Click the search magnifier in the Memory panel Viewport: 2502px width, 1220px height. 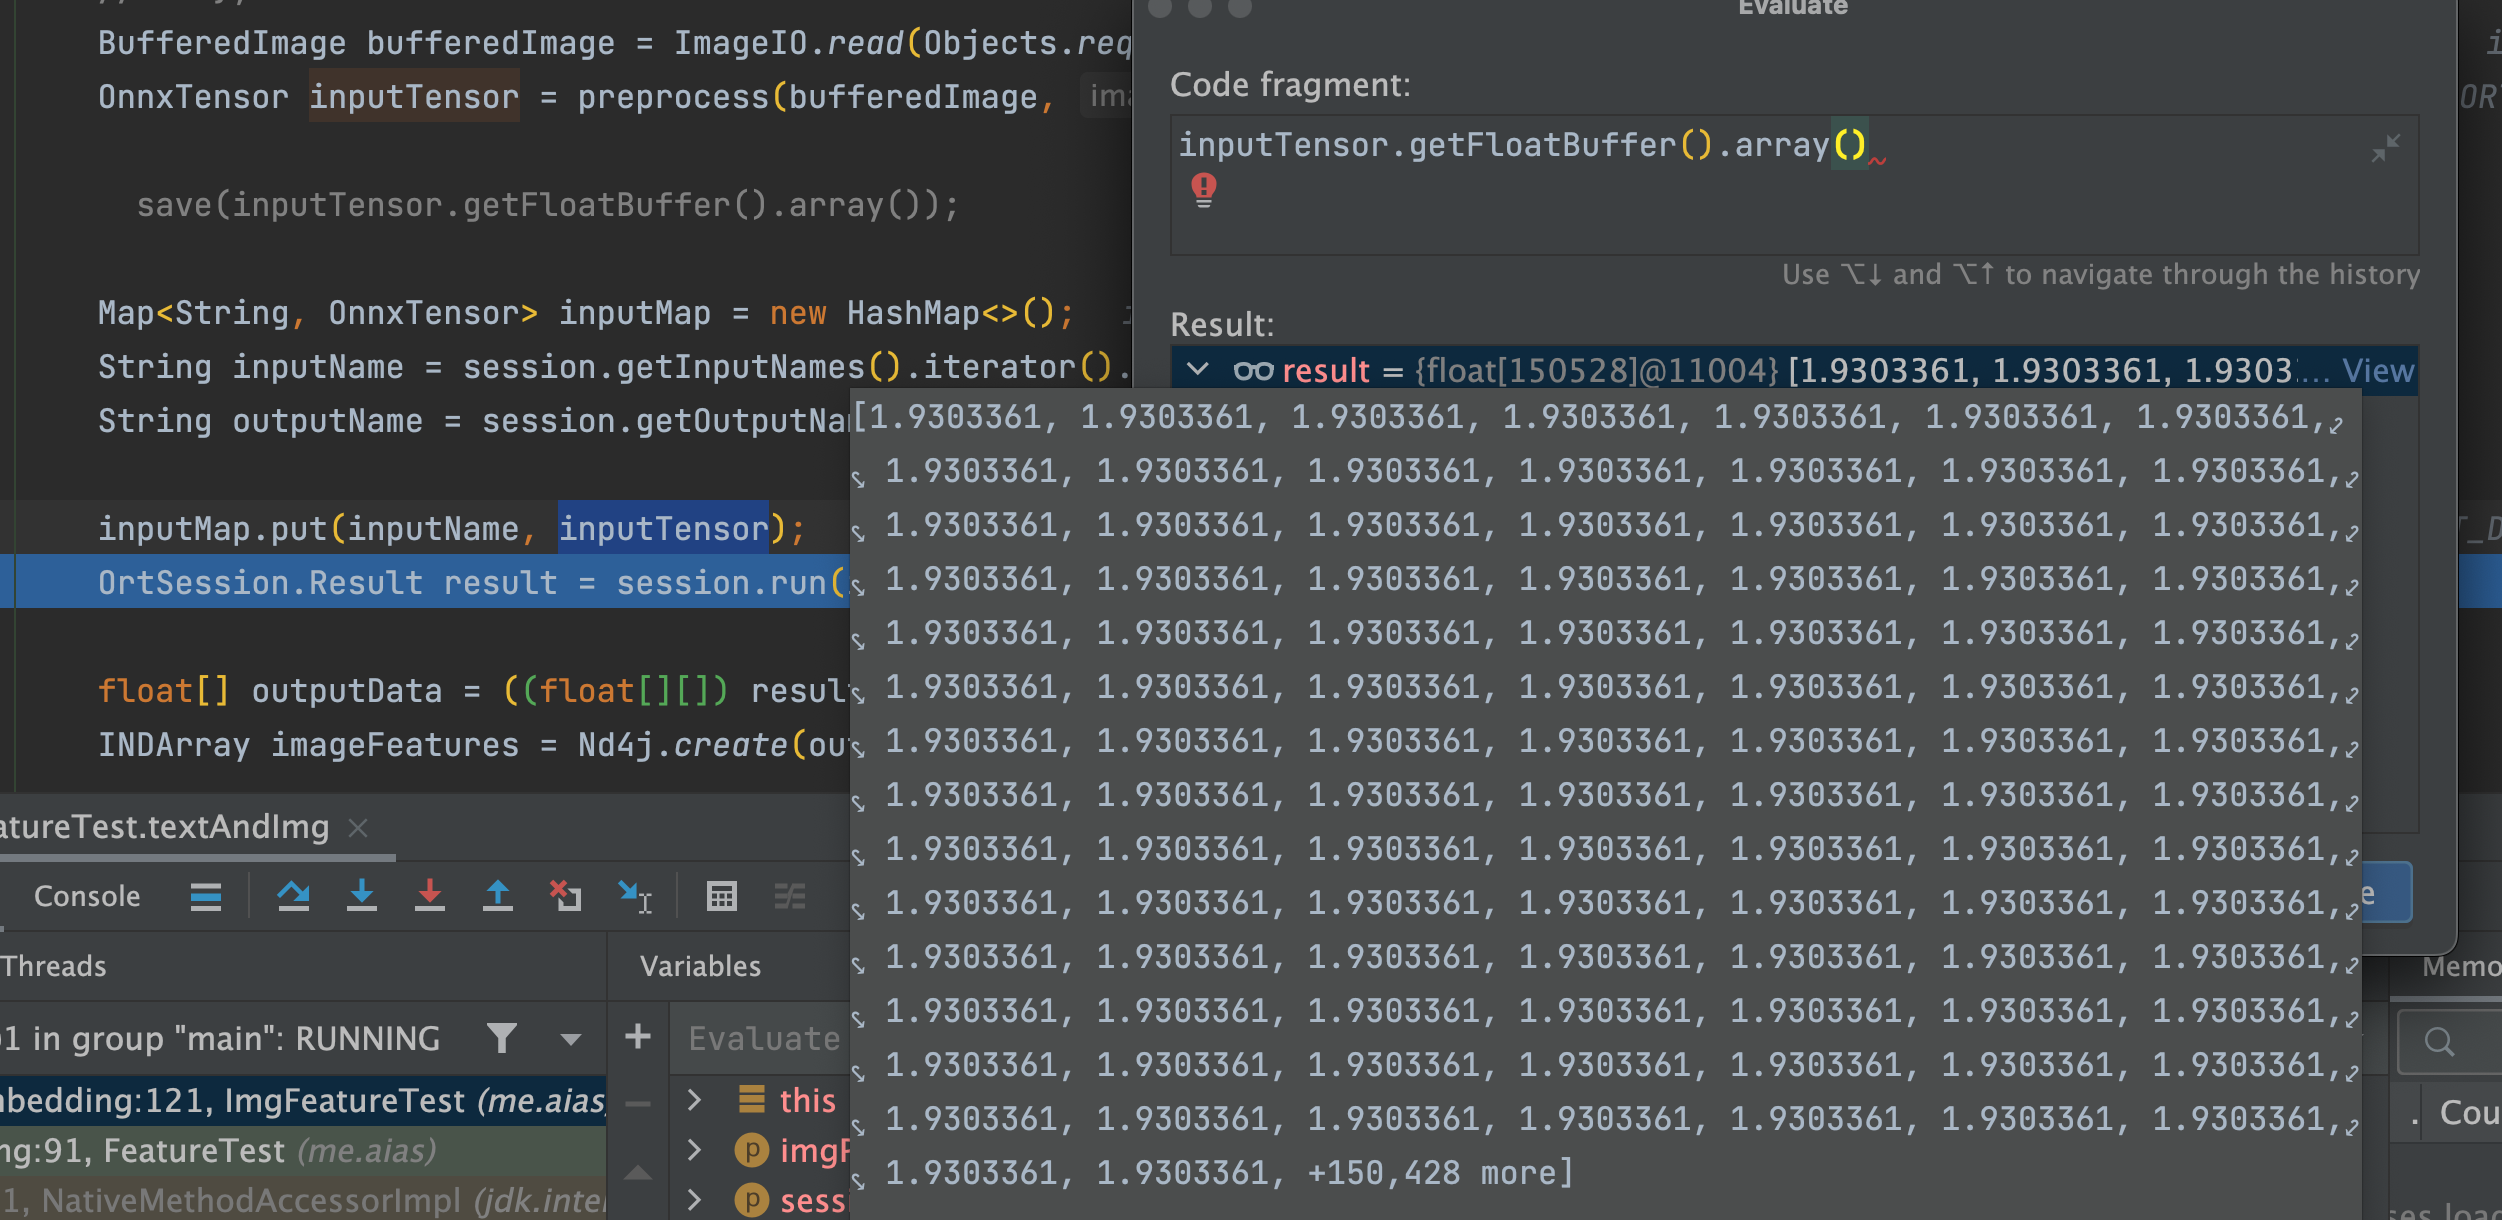point(2441,1041)
